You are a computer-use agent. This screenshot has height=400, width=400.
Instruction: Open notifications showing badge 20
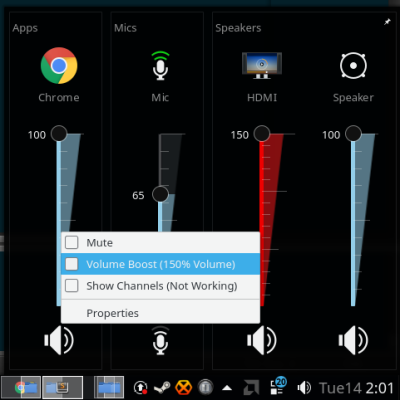coord(278,386)
